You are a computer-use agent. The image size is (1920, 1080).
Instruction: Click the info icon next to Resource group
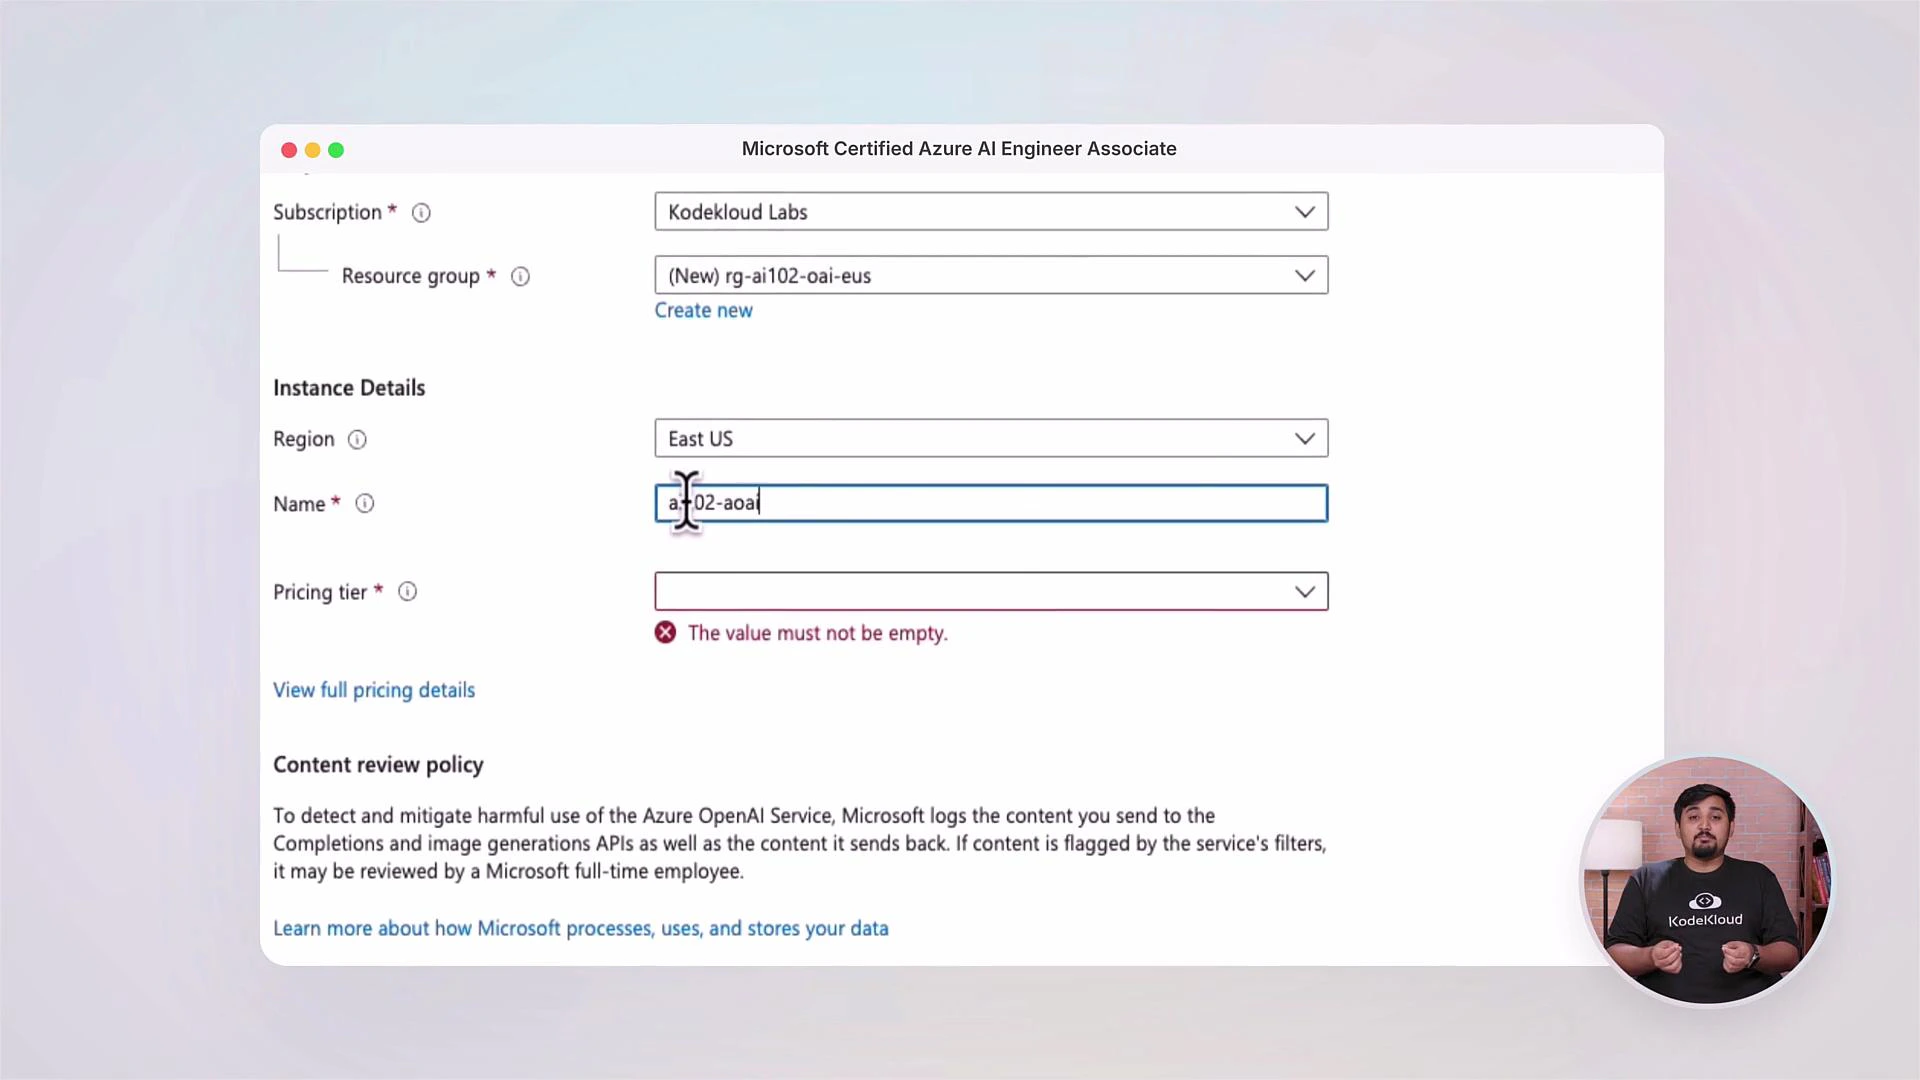(520, 276)
